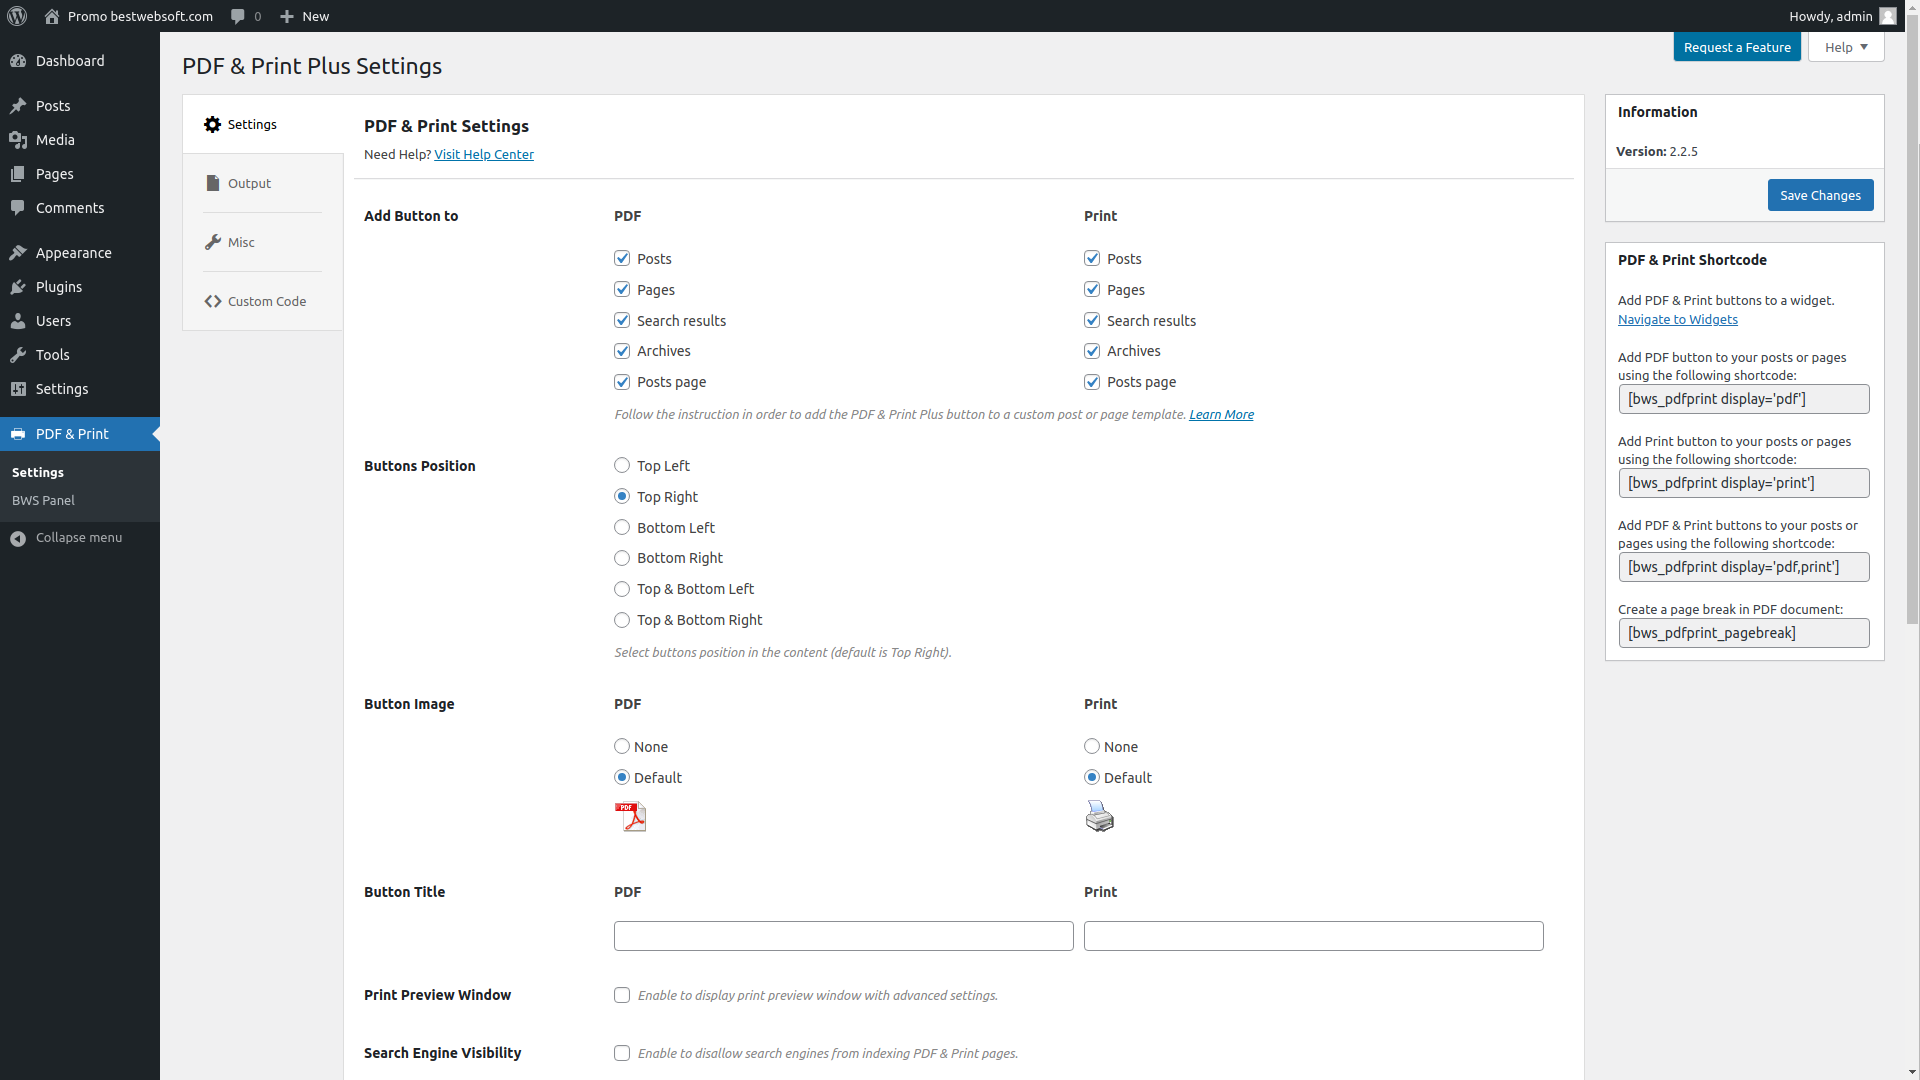Uncheck Print button on Search results

click(1092, 320)
